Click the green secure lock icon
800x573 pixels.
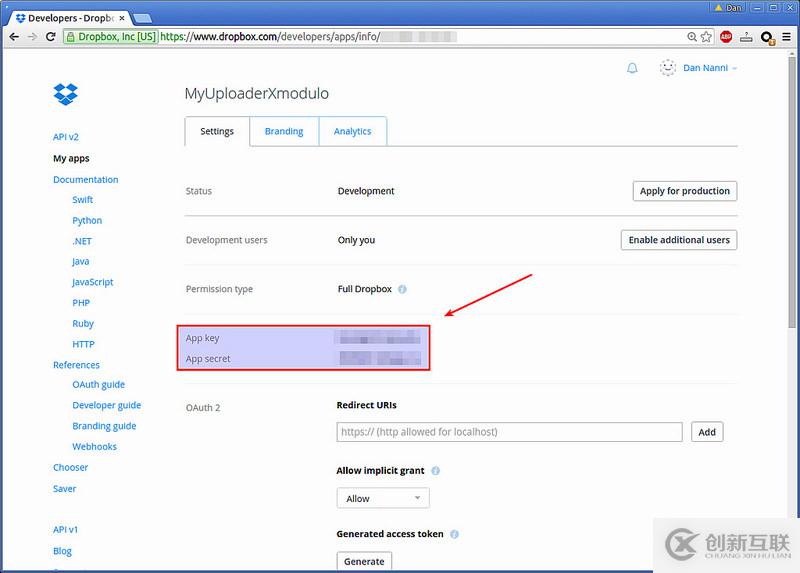click(70, 37)
